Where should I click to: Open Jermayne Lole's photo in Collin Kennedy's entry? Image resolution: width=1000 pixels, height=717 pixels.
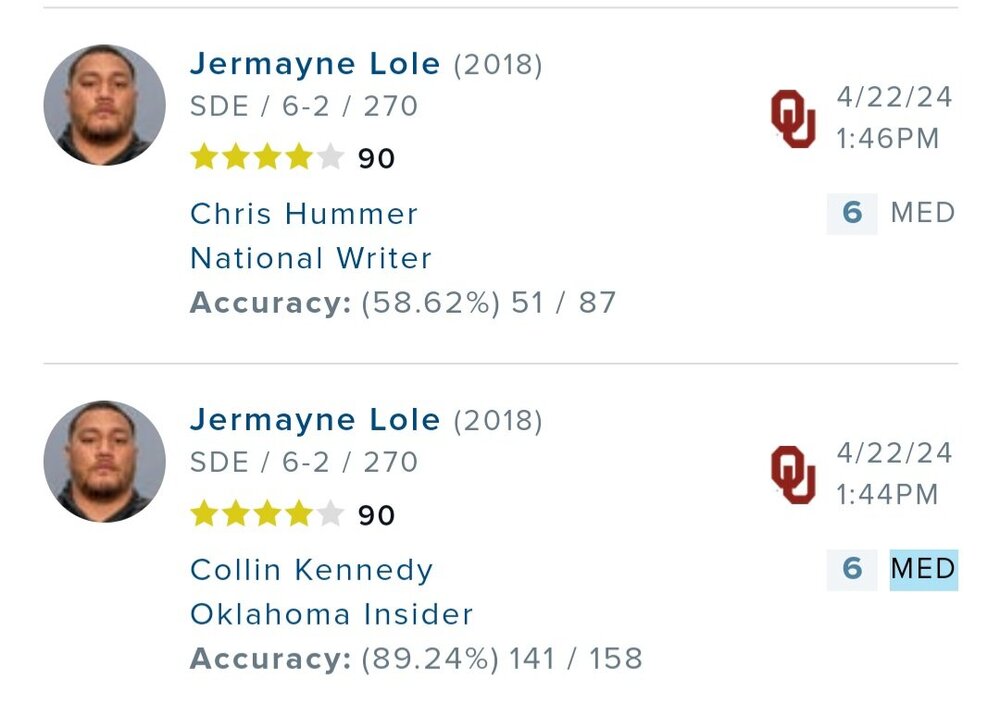click(x=105, y=461)
